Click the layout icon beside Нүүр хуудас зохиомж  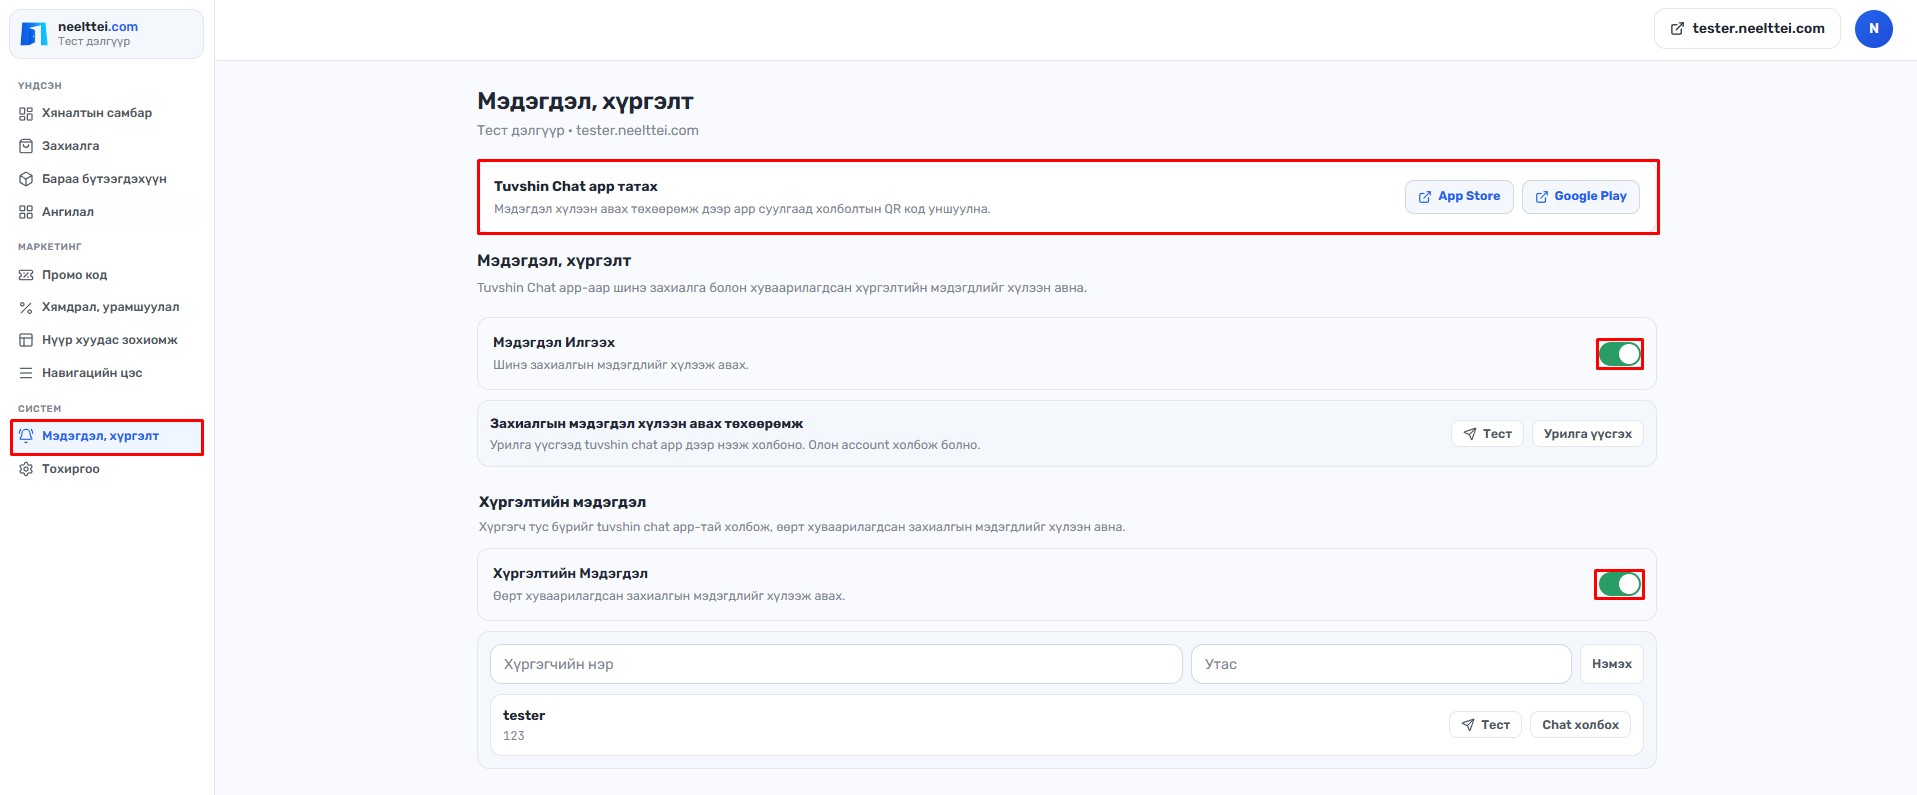(26, 340)
